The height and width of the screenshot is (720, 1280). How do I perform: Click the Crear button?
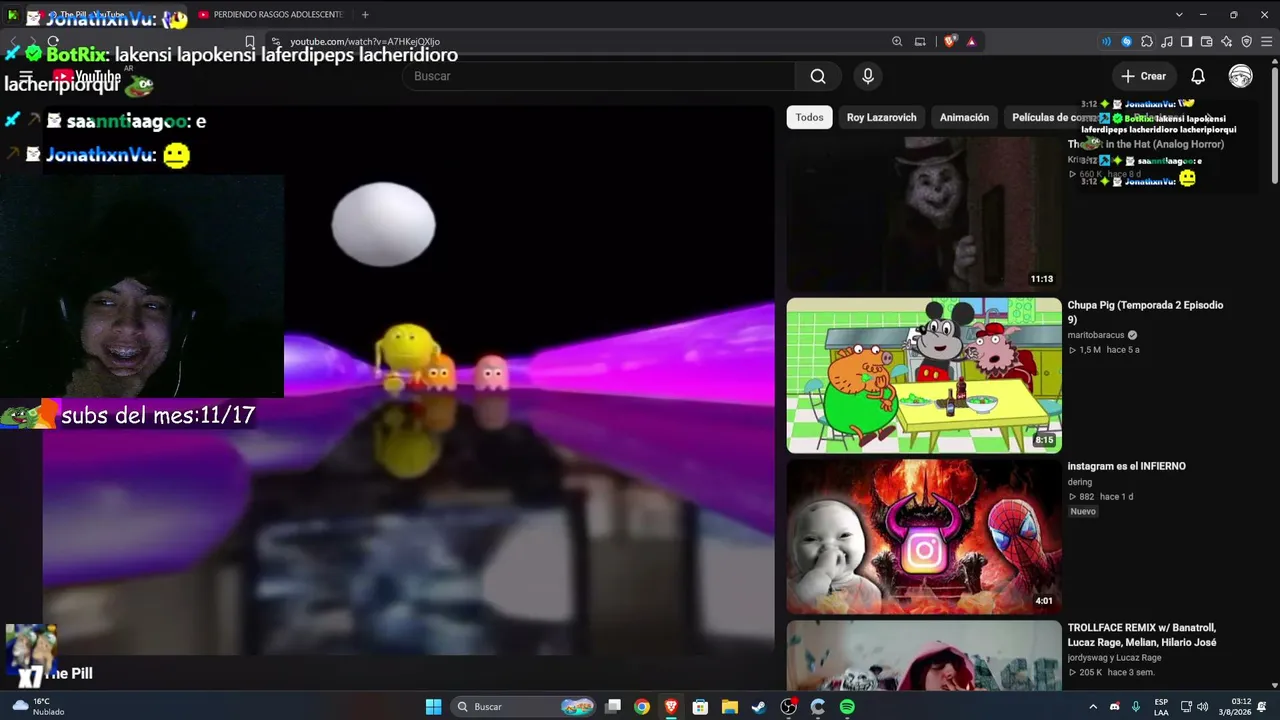(x=1144, y=76)
